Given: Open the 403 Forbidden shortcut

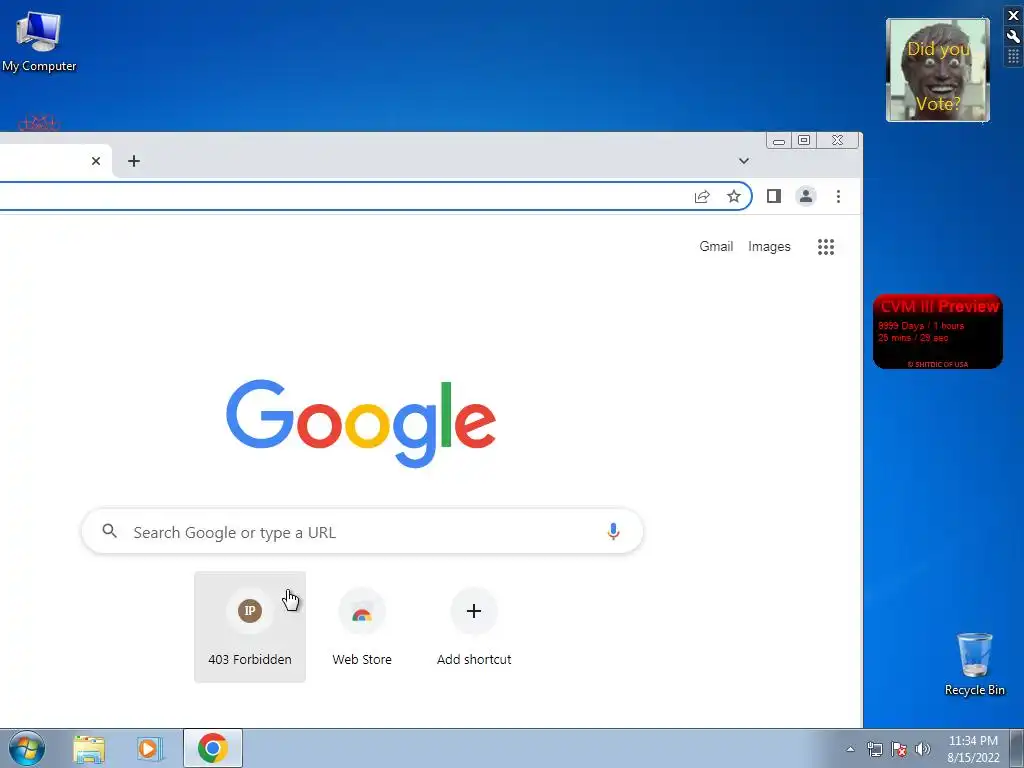Looking at the screenshot, I should click(250, 627).
